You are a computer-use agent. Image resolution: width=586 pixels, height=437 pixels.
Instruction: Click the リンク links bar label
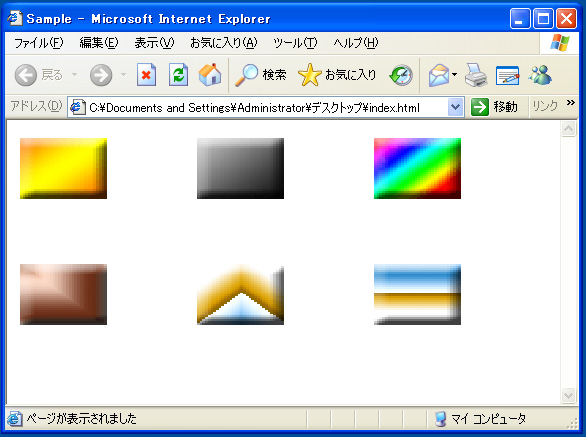[x=545, y=107]
